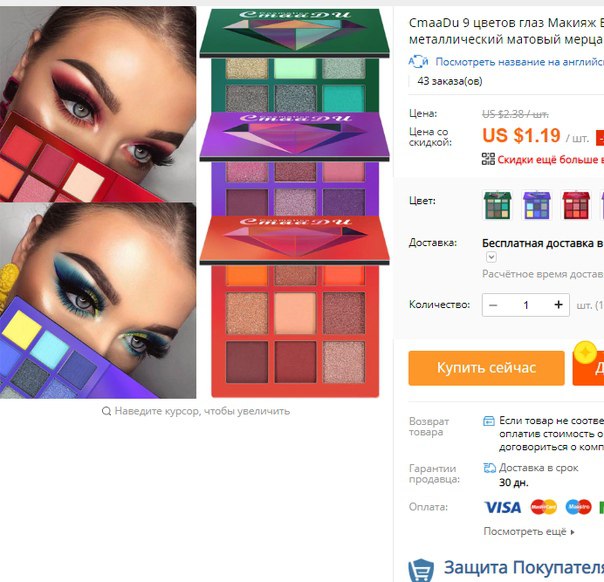The height and width of the screenshot is (582, 604).
Task: Click the Buyer Protection cart shield icon
Action: [421, 570]
